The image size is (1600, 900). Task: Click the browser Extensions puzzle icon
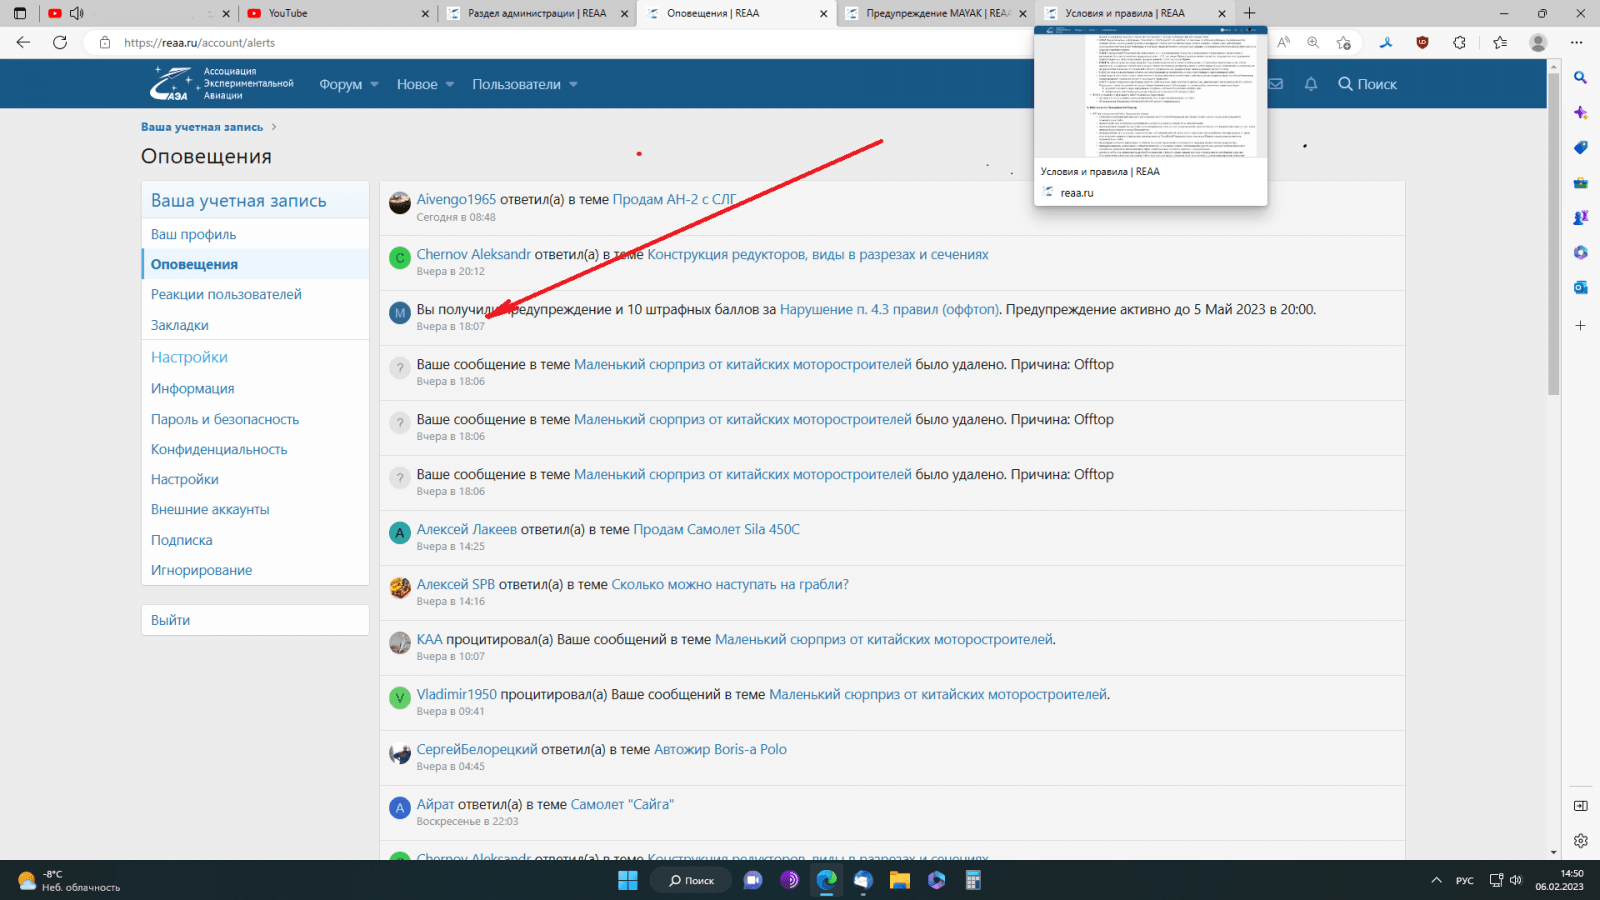pyautogui.click(x=1459, y=42)
